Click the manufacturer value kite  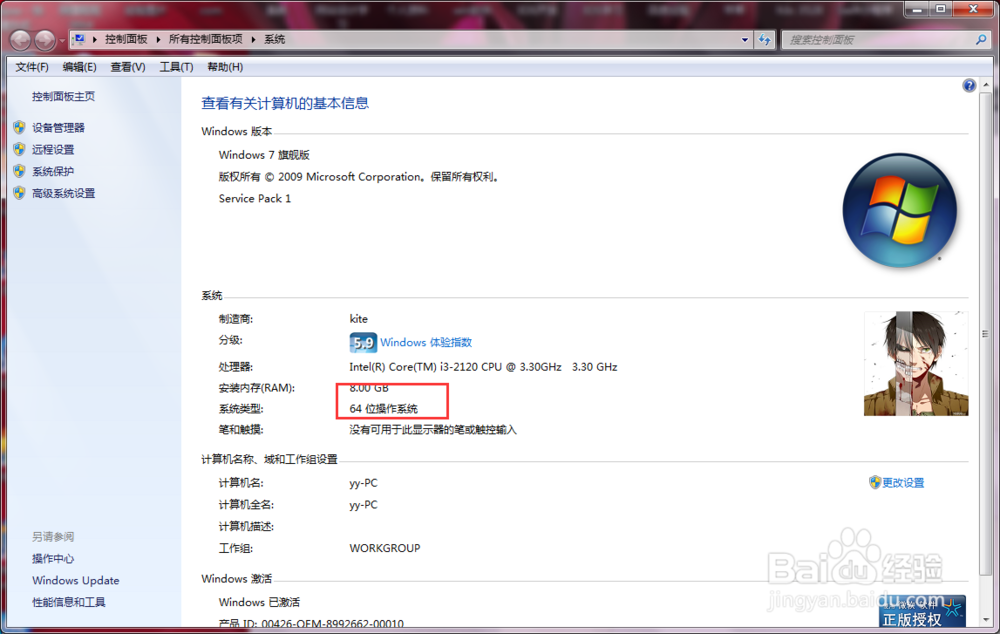(x=358, y=319)
